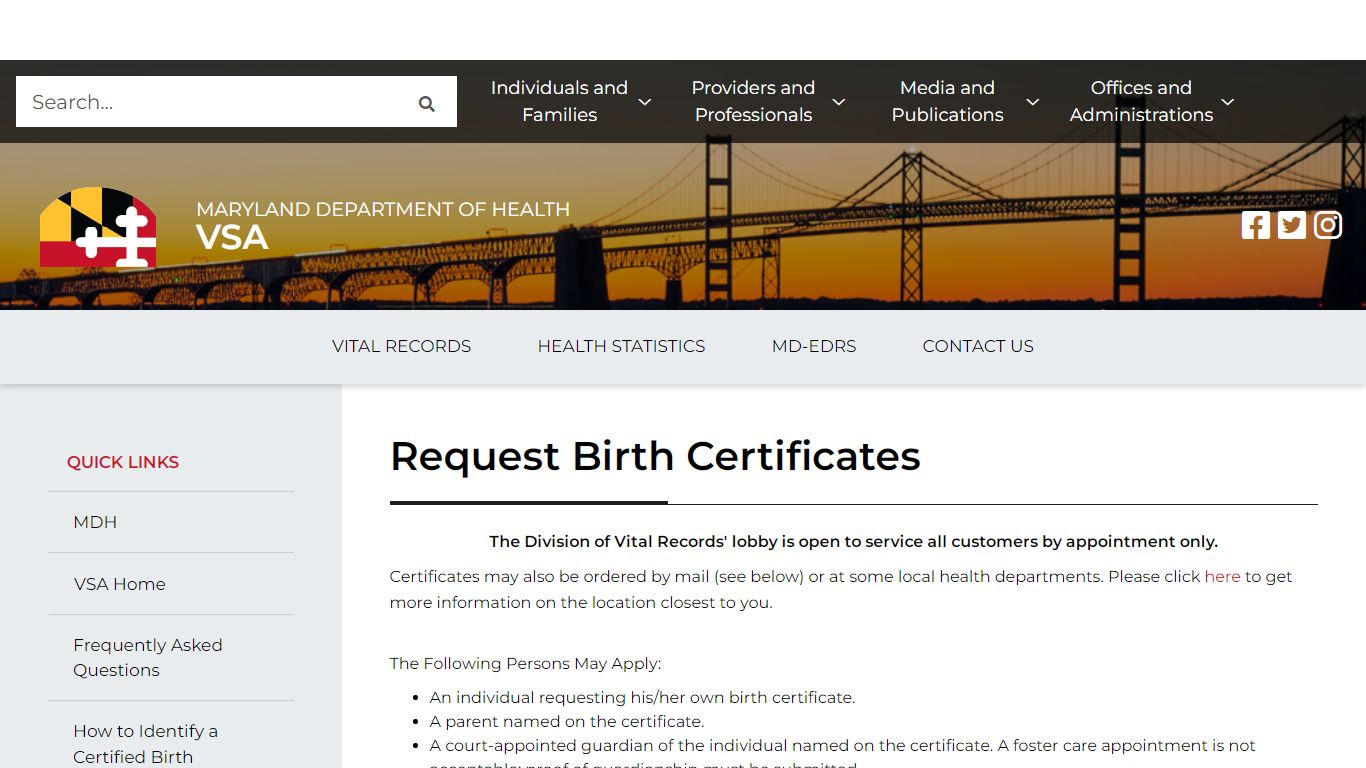This screenshot has width=1366, height=768.
Task: Open the Facebook page icon
Action: (x=1256, y=225)
